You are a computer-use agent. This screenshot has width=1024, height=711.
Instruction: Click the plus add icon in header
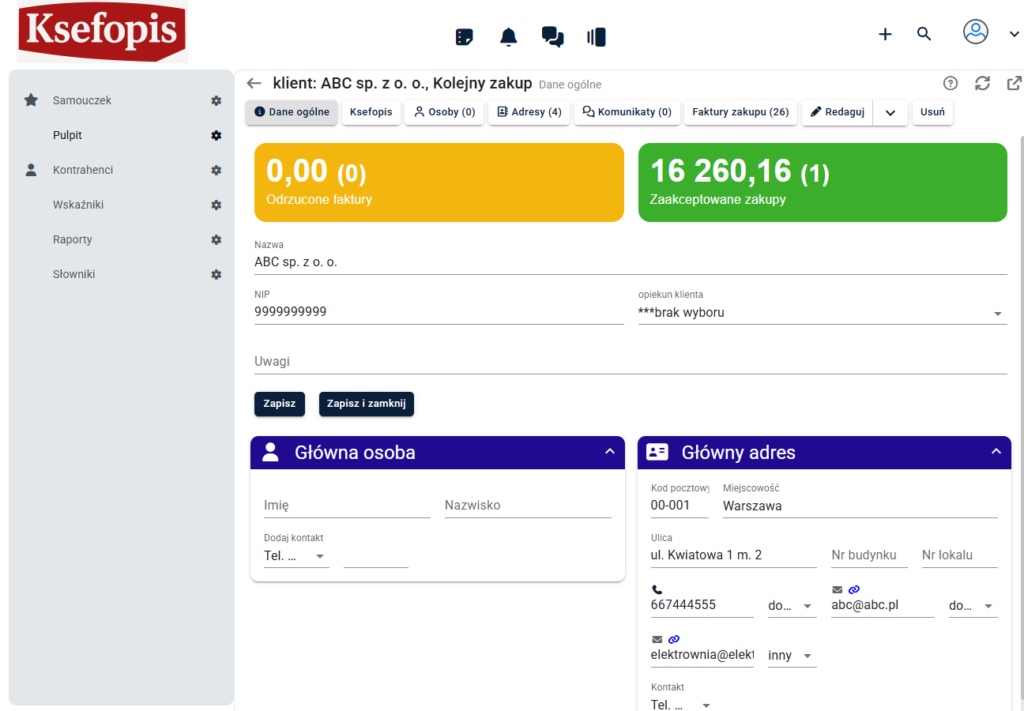(x=885, y=34)
